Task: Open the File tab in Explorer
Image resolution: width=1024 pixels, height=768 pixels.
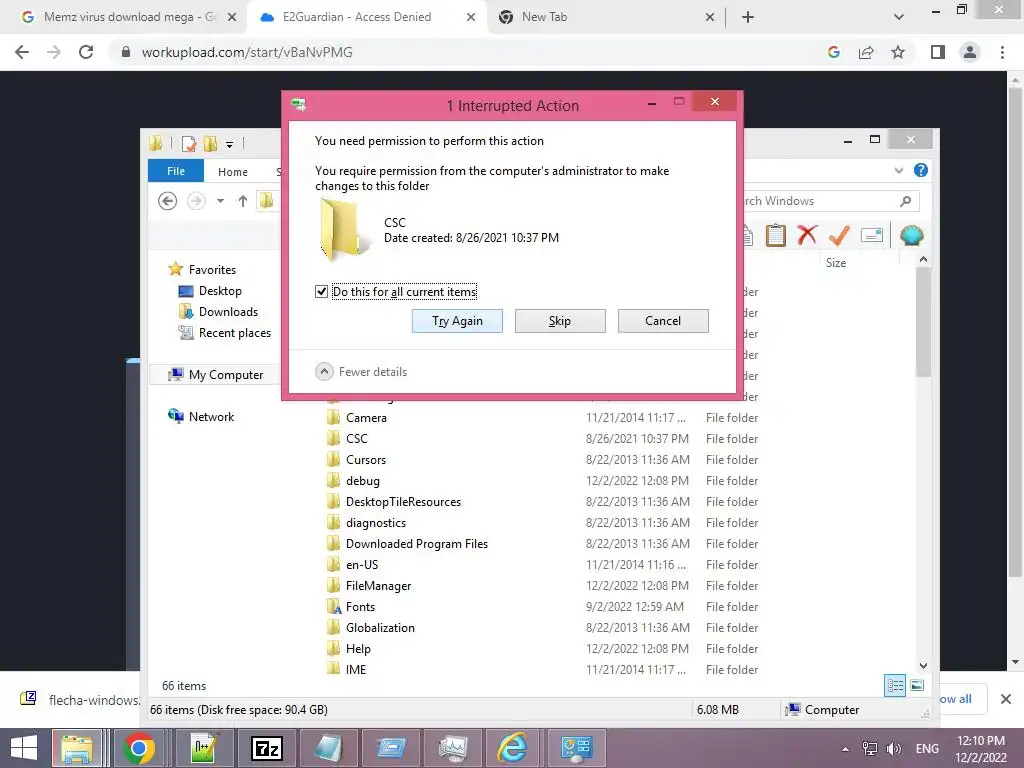Action: pyautogui.click(x=176, y=170)
